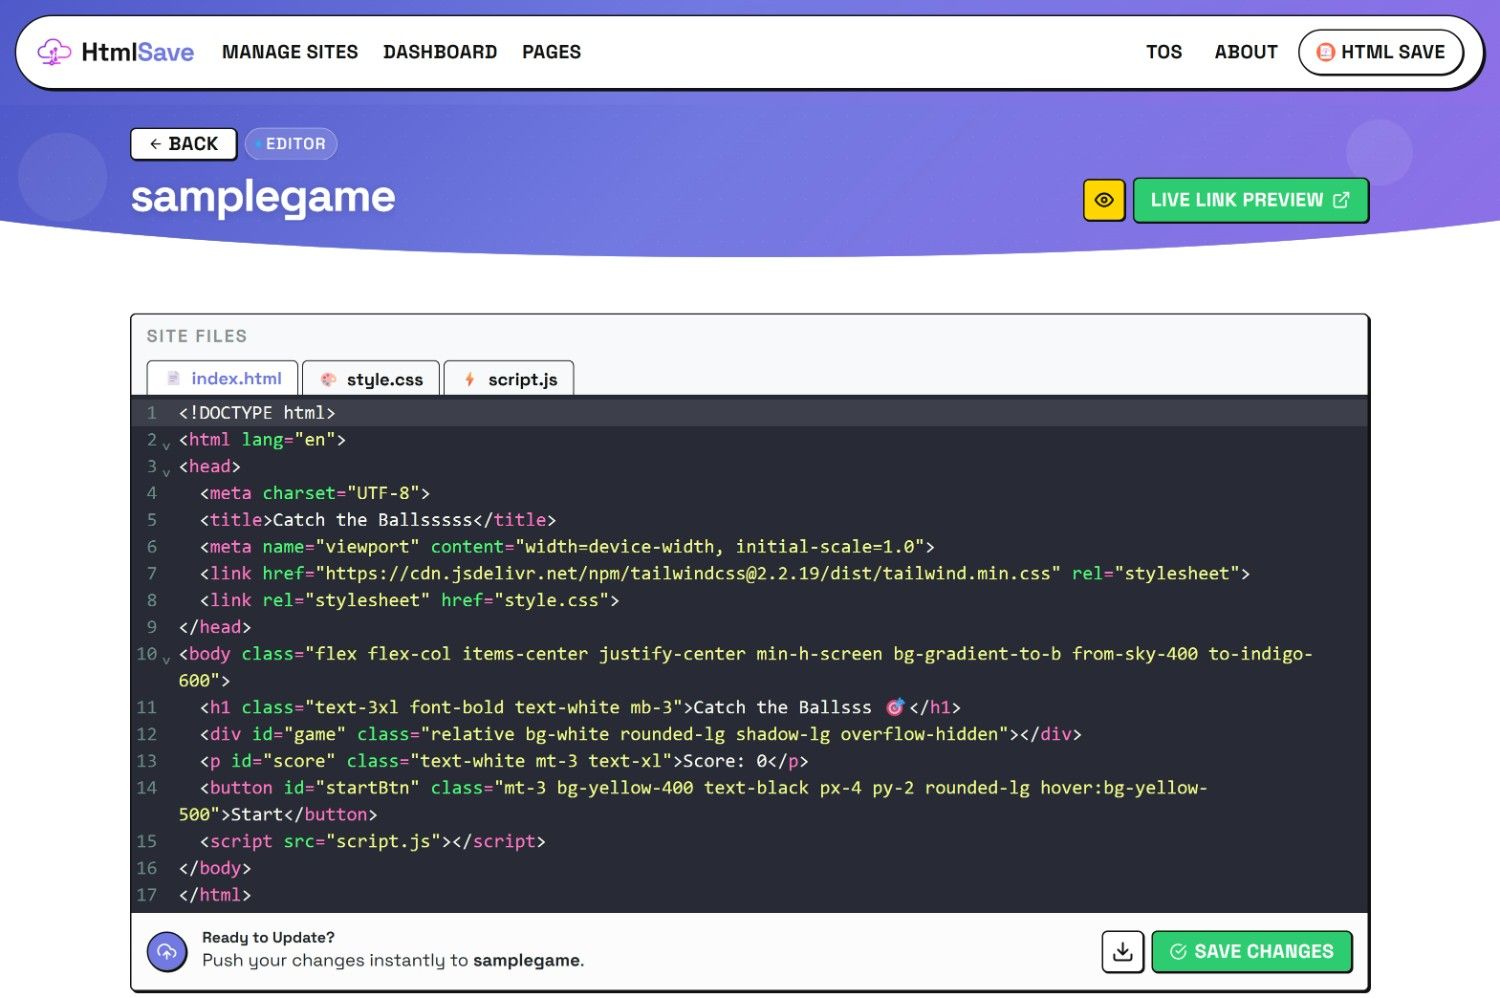Viewport: 1500px width, 998px height.
Task: Click the cloud upload icon near Ready to Update
Action: 166,951
